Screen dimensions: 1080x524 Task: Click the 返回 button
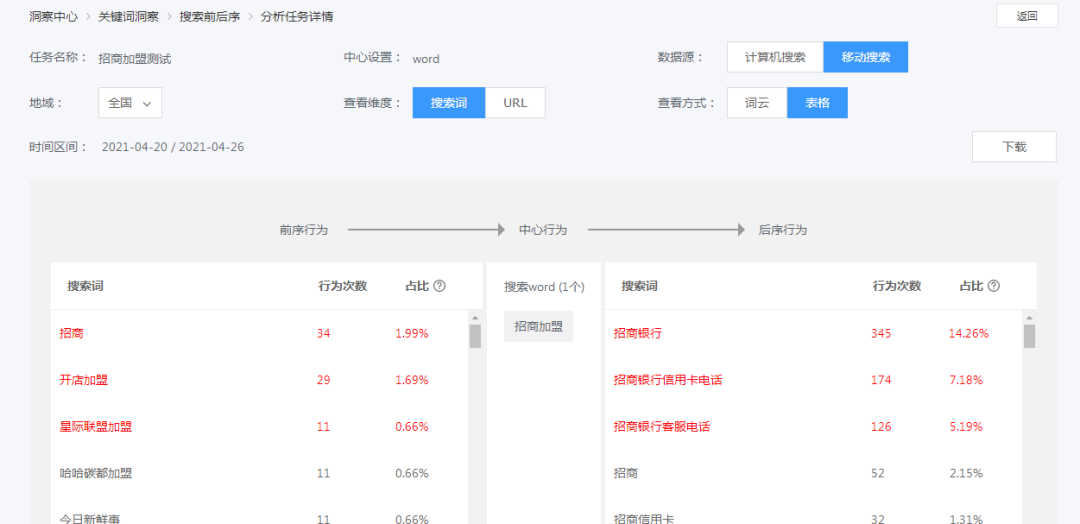click(1027, 16)
